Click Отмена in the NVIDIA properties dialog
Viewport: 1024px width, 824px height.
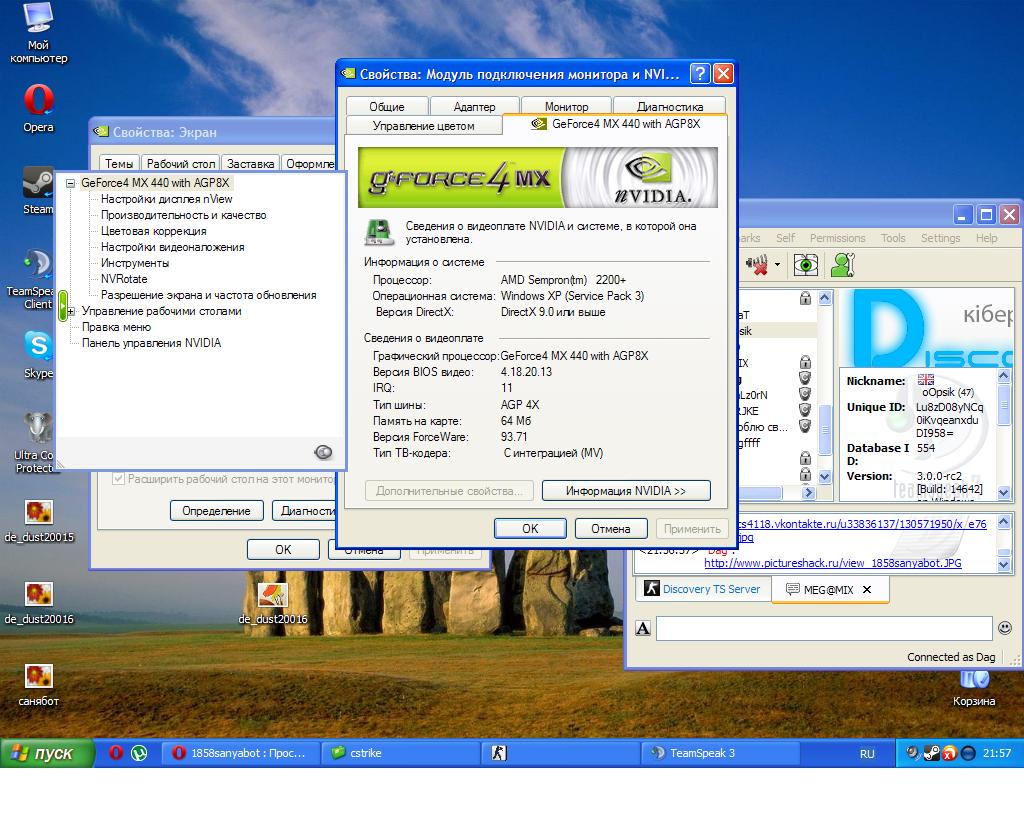(611, 528)
